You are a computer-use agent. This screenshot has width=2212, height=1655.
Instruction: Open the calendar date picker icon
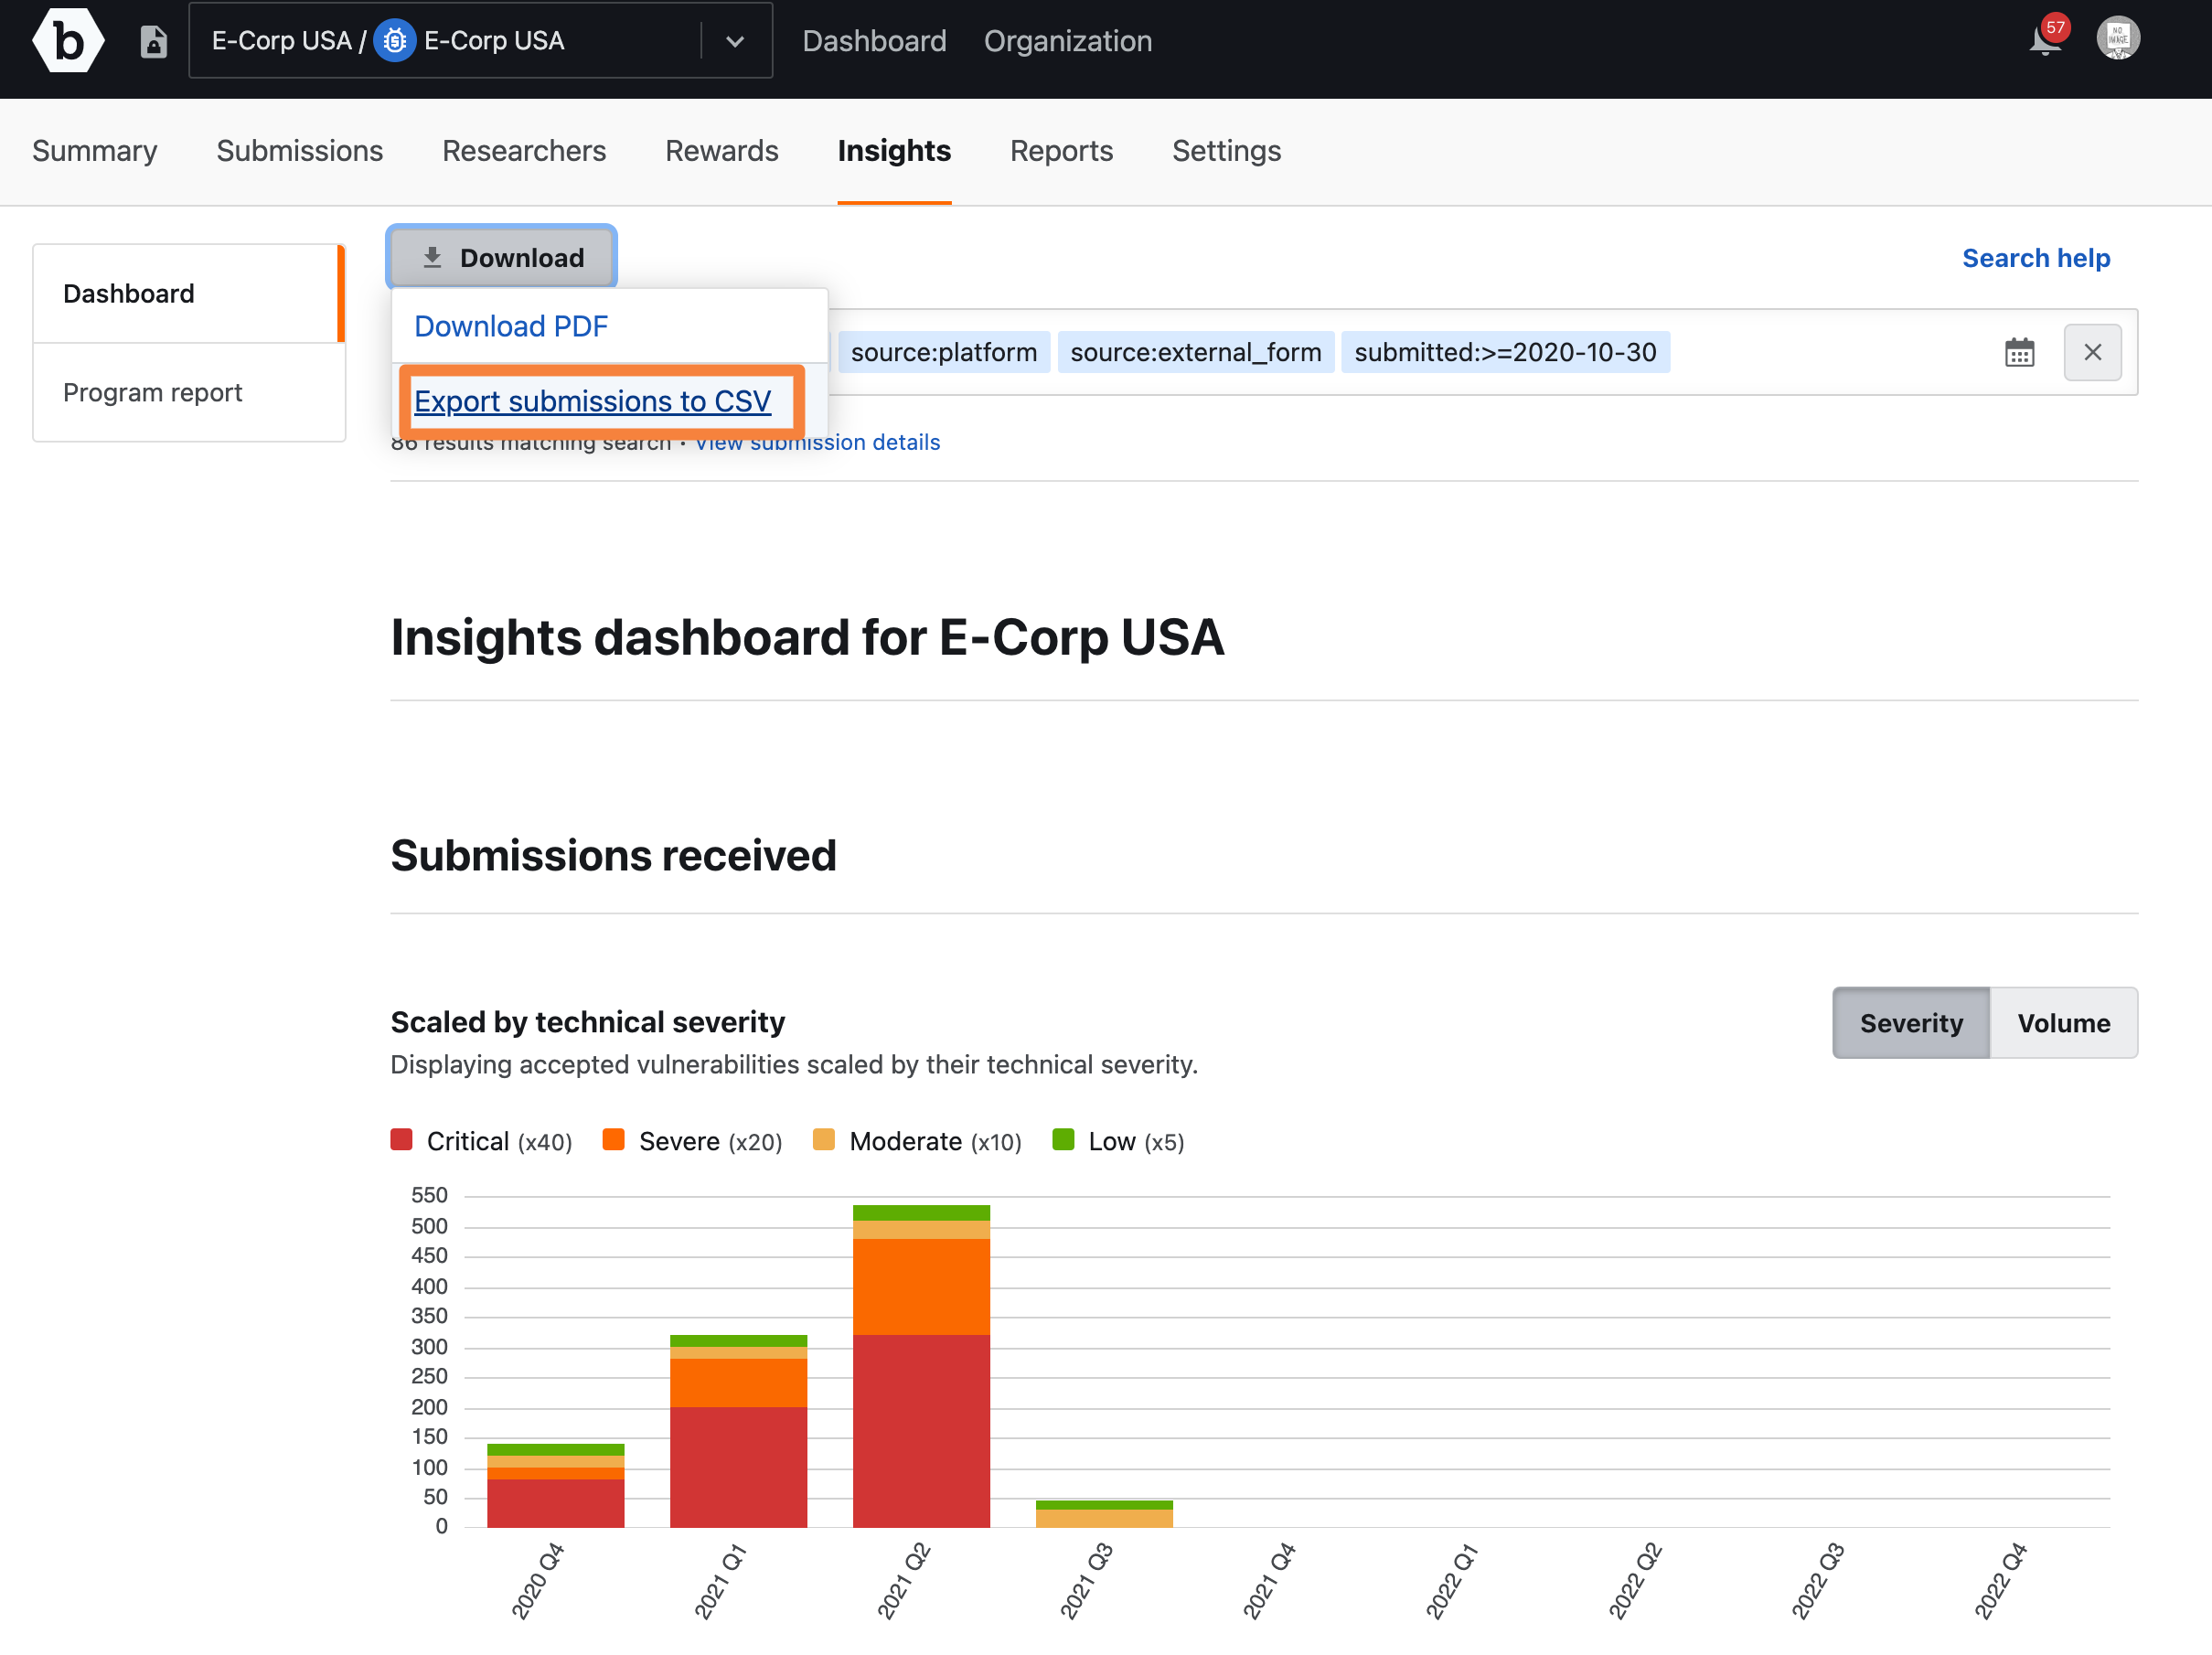(2019, 352)
